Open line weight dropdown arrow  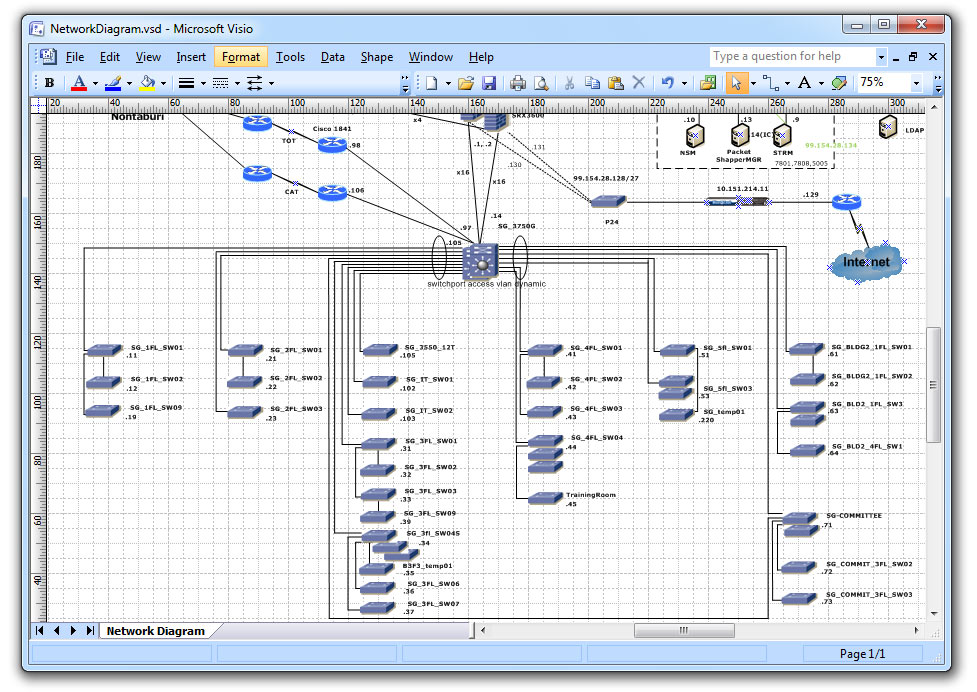tap(203, 83)
